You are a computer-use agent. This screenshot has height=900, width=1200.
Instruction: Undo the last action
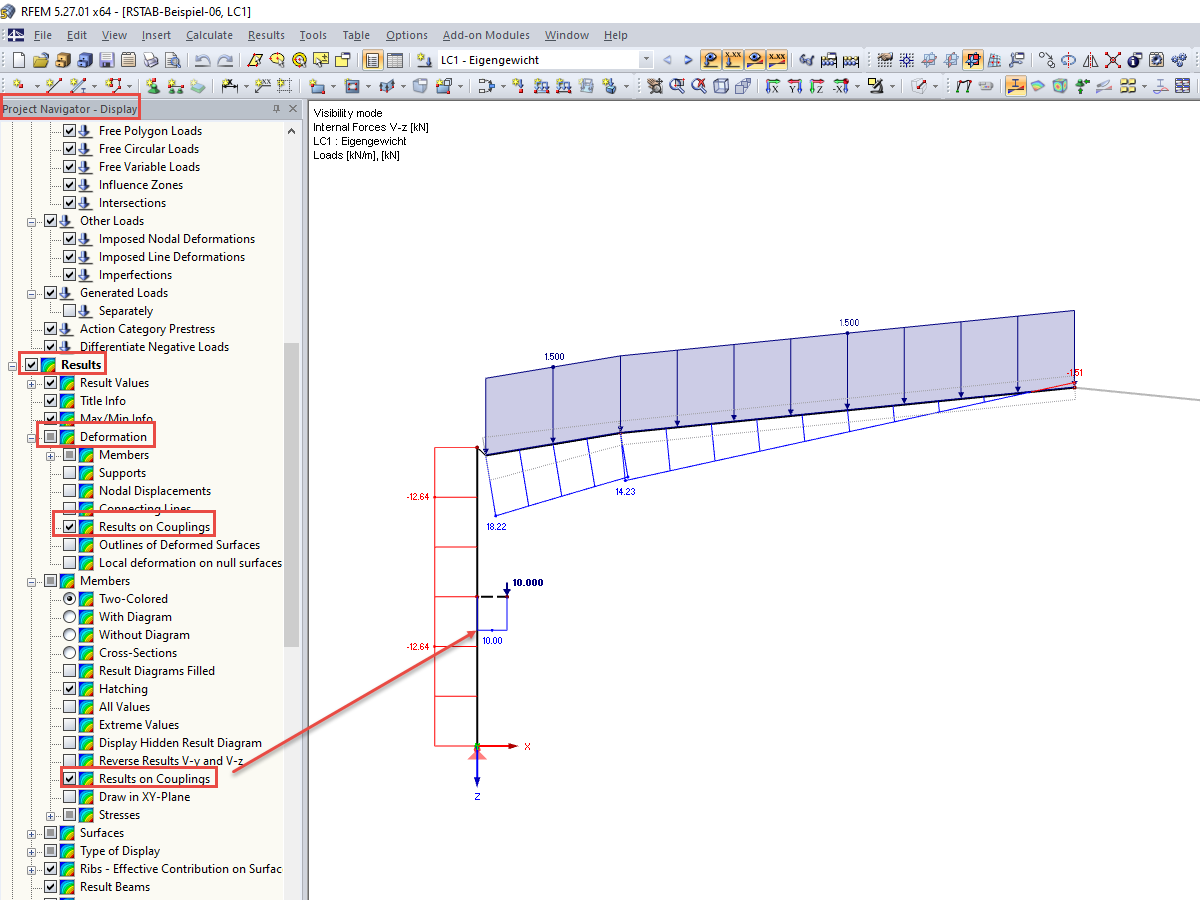pyautogui.click(x=198, y=59)
